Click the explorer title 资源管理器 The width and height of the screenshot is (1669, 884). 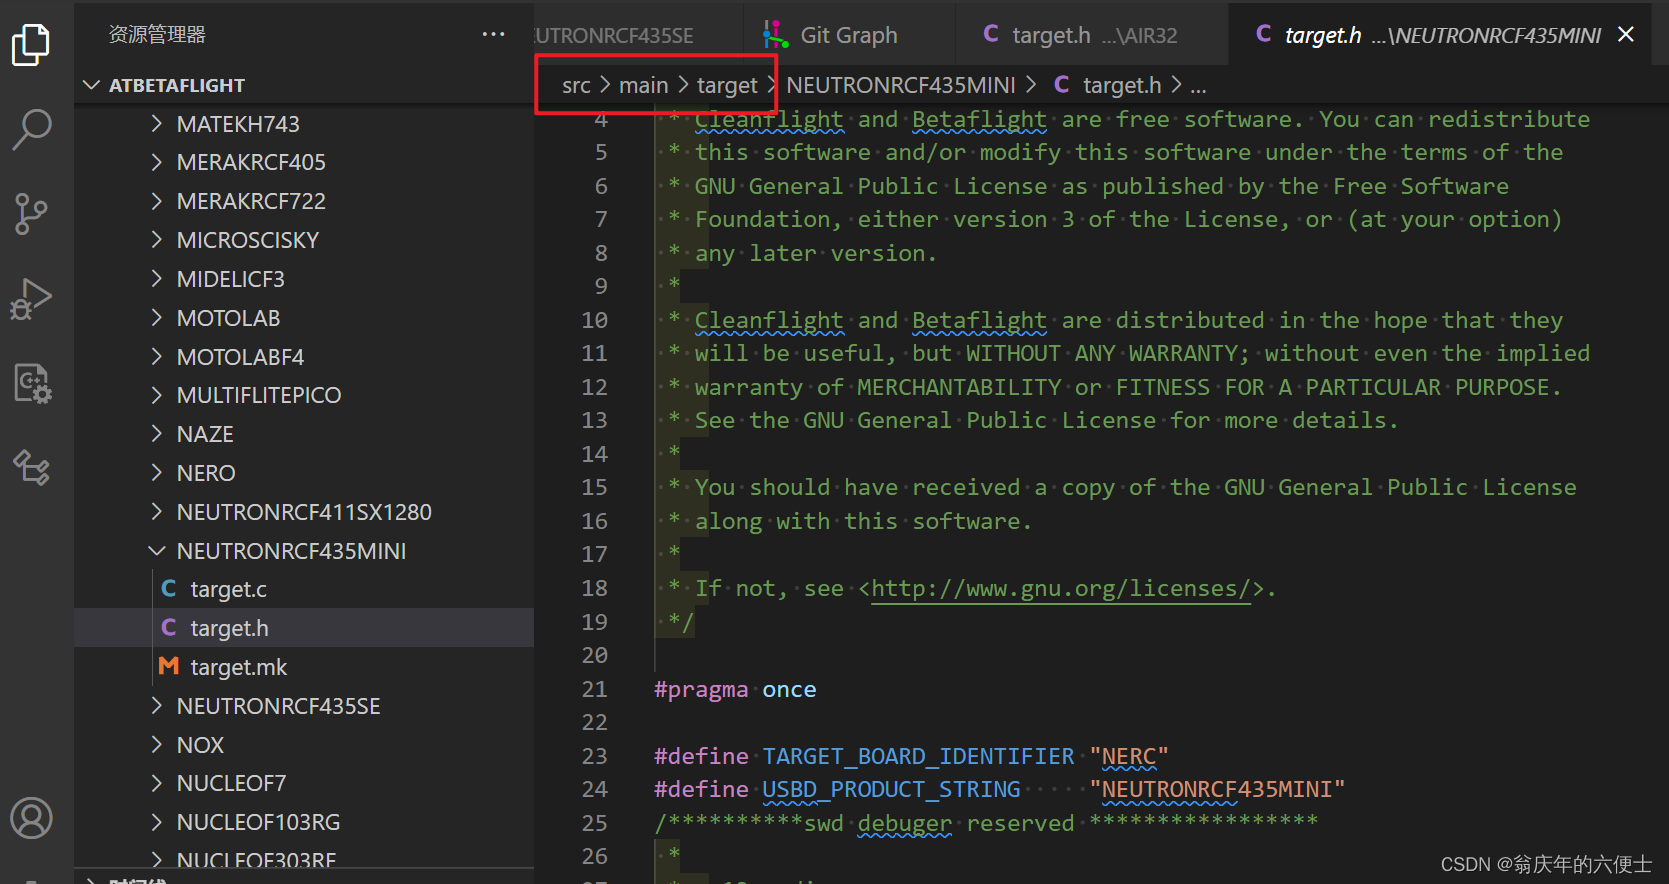(x=157, y=35)
